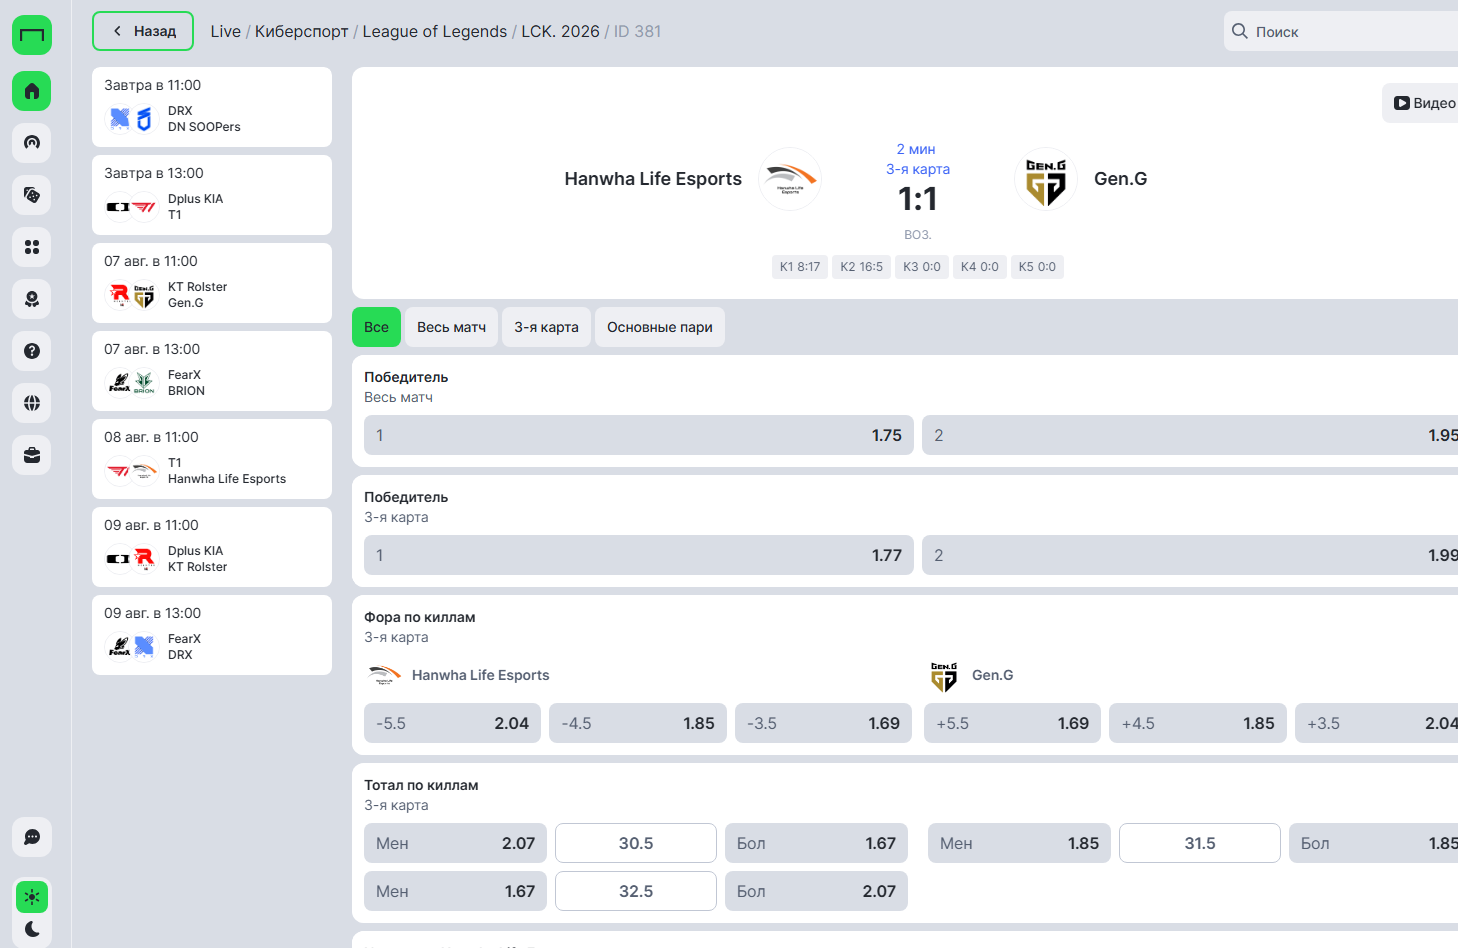Click the 31.5 total kills value
Image resolution: width=1458 pixels, height=948 pixels.
(x=1200, y=843)
